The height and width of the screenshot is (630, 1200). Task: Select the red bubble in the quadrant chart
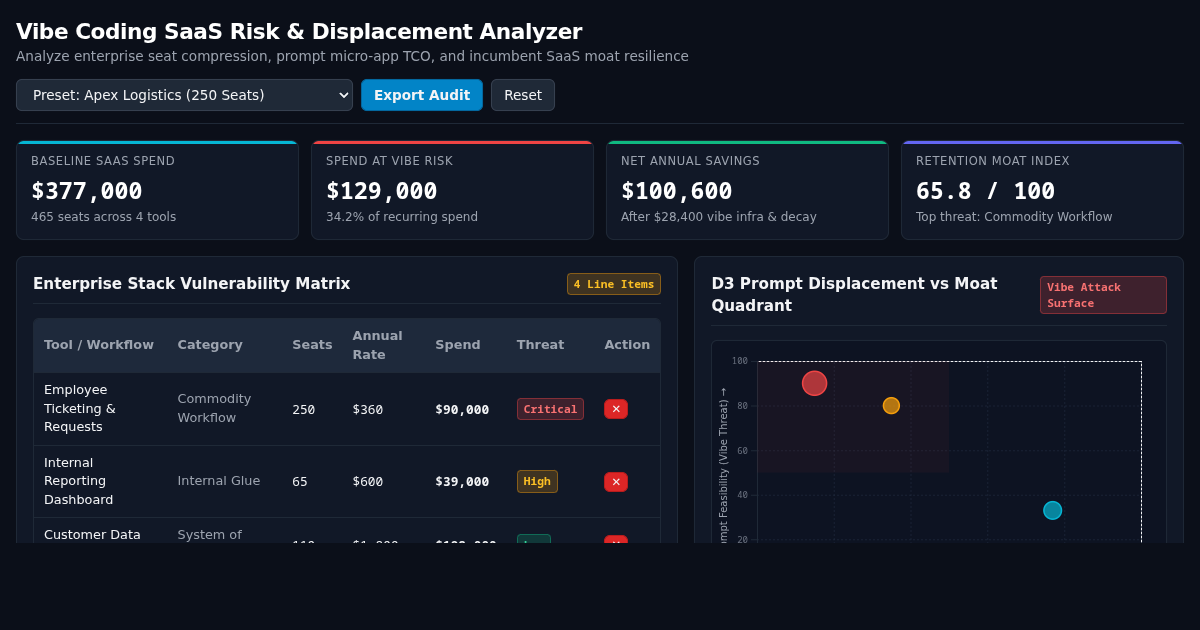[x=815, y=383]
